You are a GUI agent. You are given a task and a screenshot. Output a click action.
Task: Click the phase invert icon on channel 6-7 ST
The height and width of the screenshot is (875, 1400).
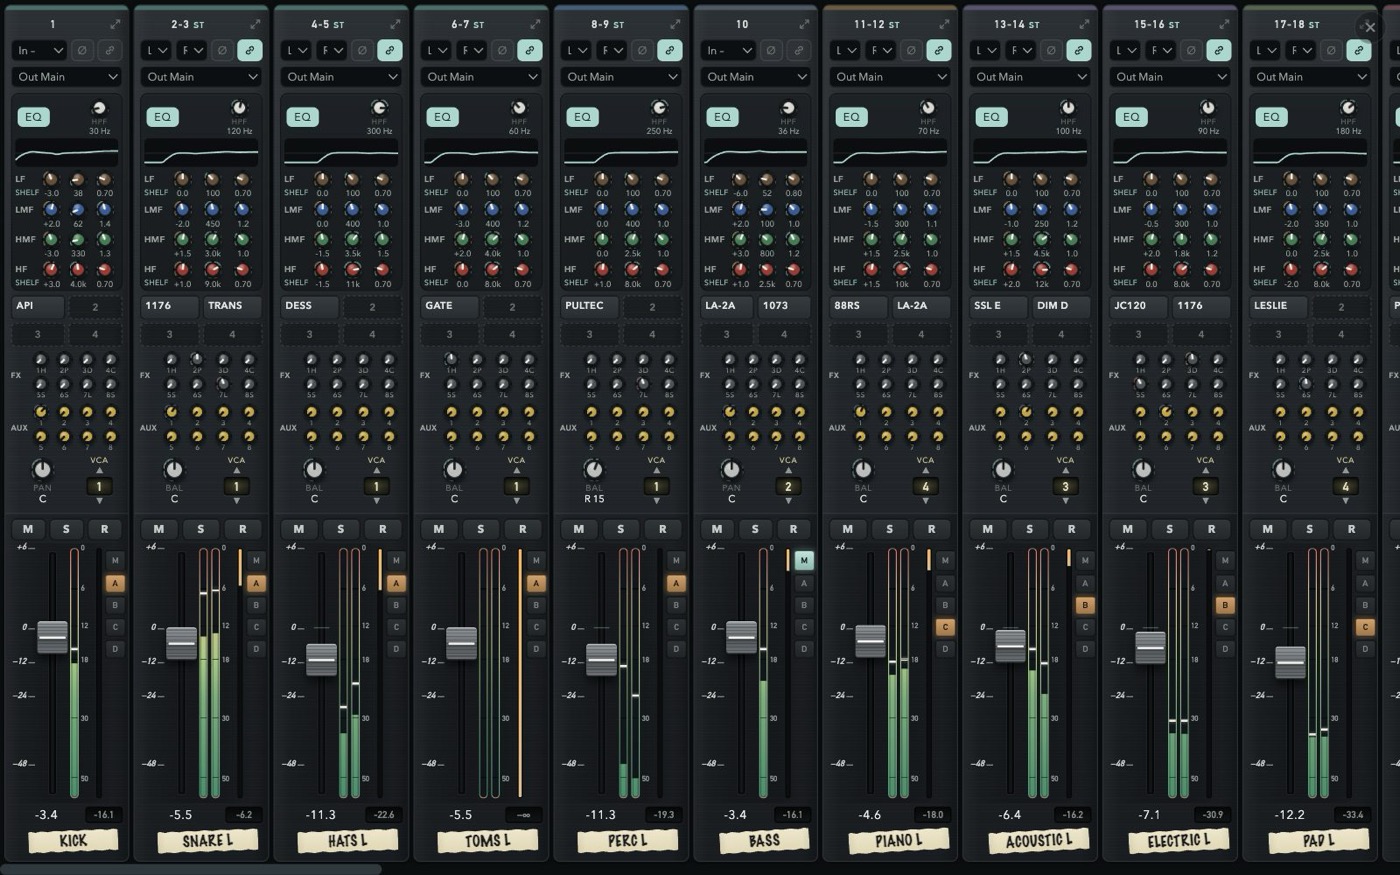point(502,50)
